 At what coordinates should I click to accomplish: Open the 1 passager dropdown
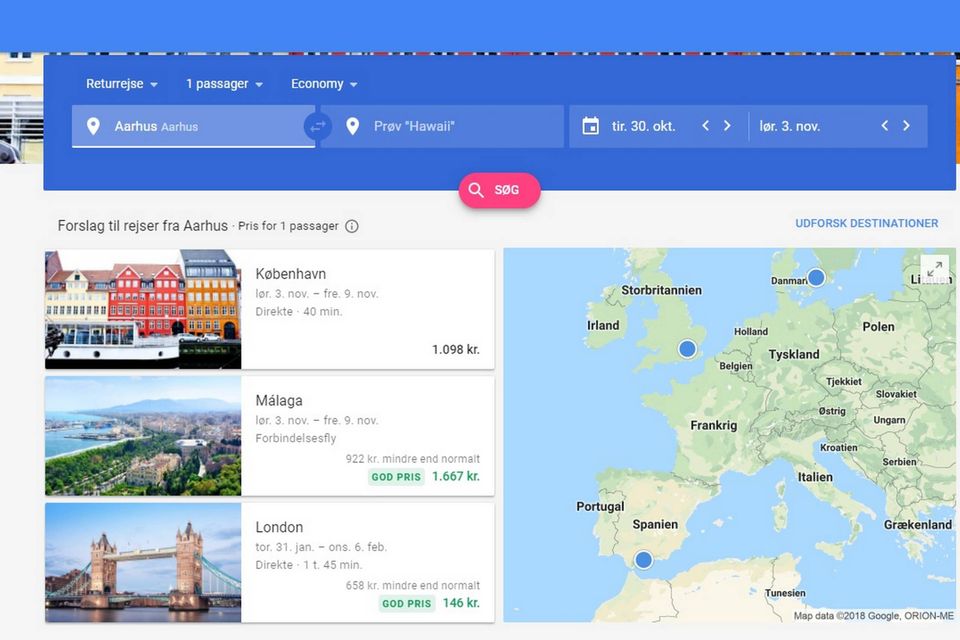(224, 84)
